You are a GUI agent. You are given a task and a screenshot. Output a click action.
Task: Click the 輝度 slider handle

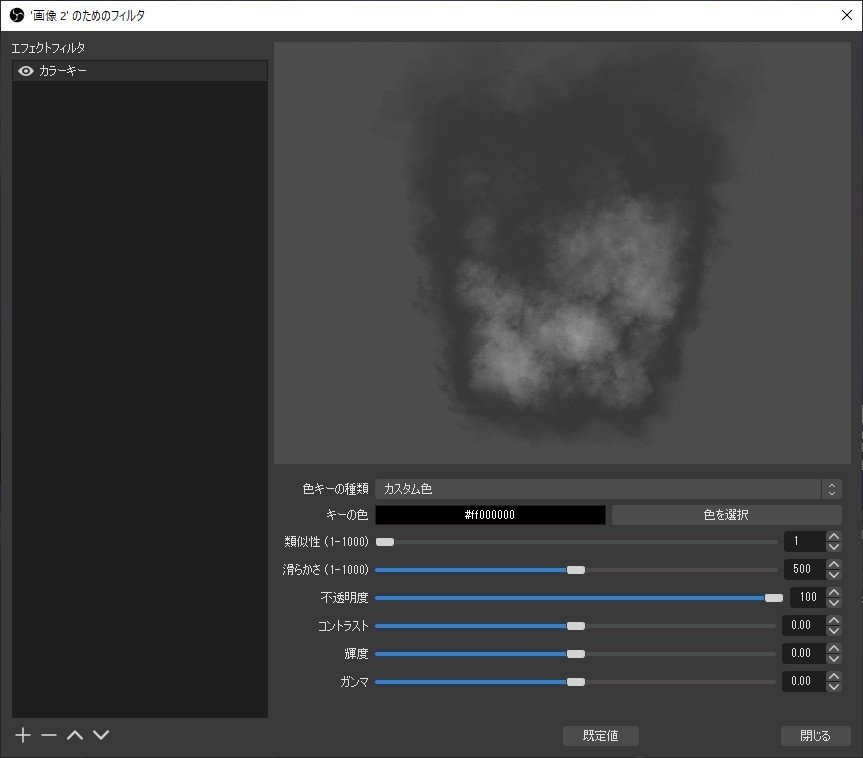tap(576, 654)
